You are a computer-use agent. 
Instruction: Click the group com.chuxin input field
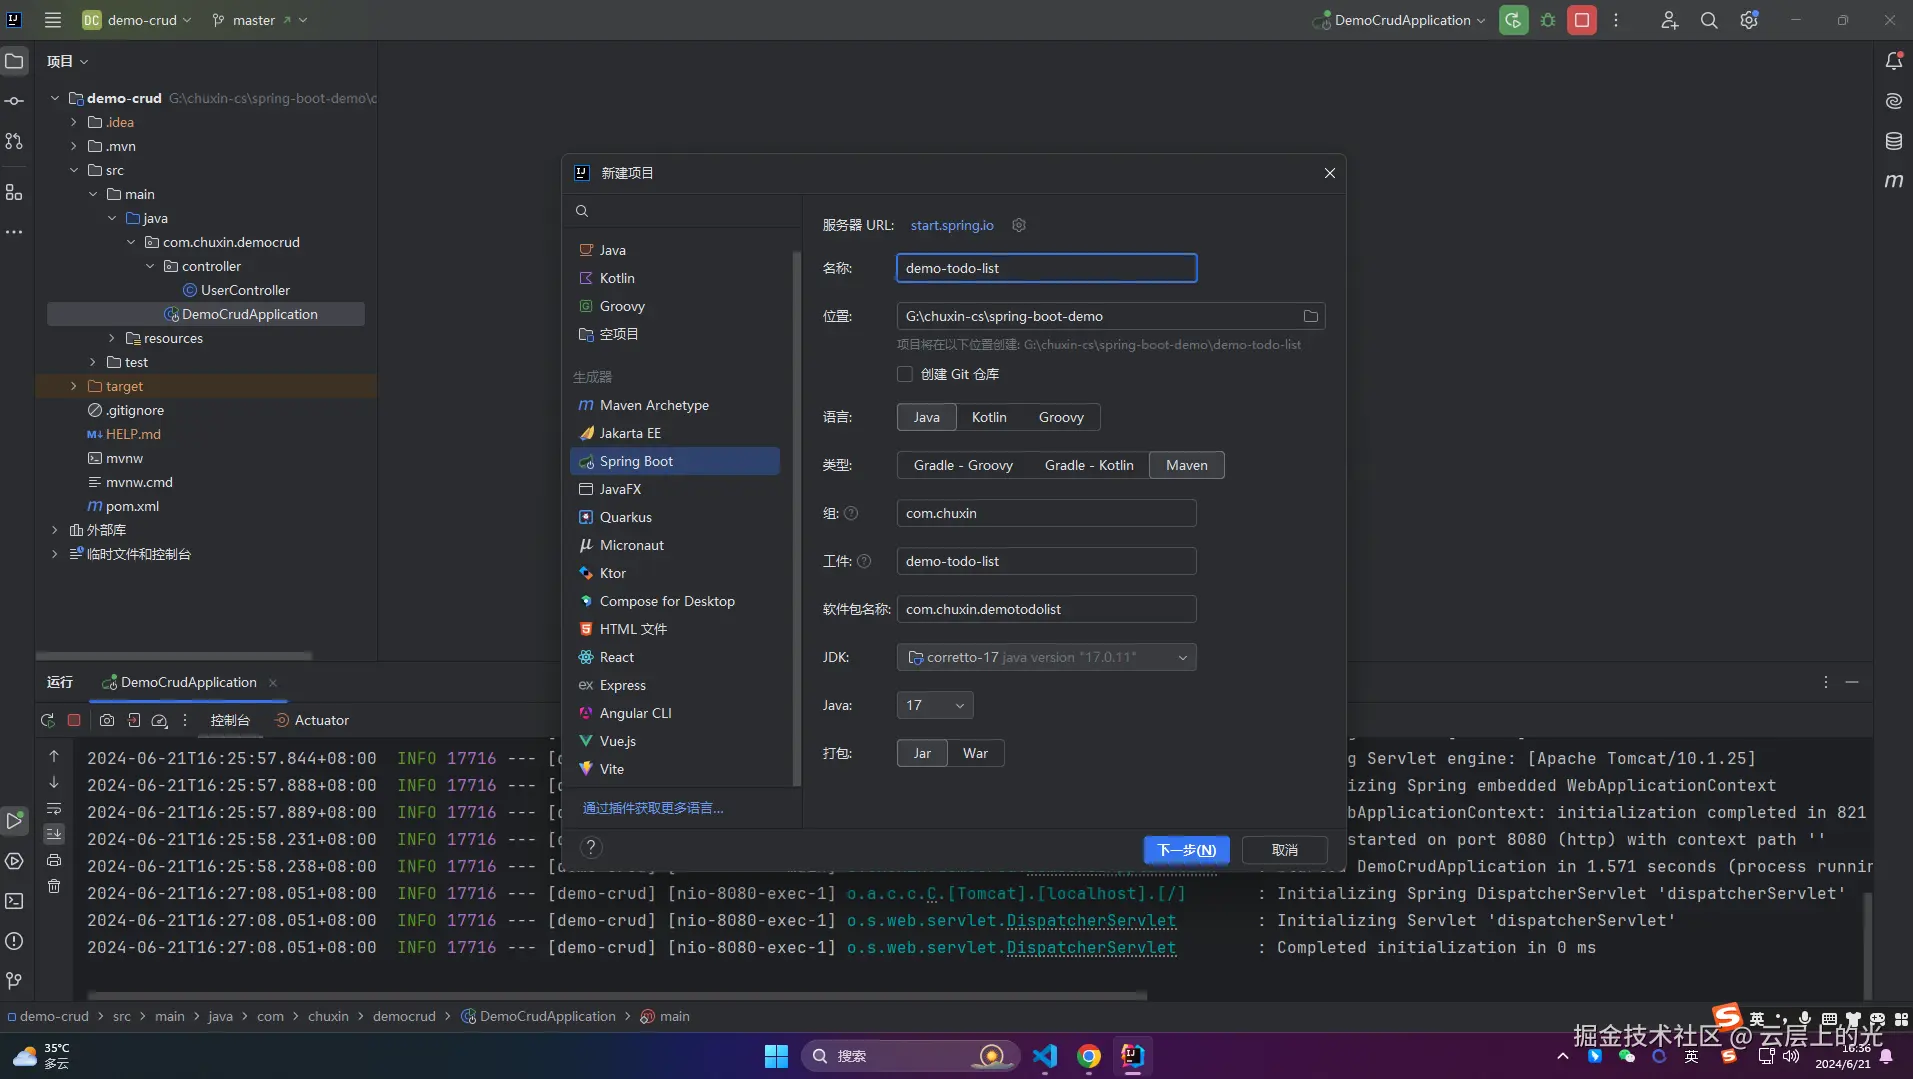tap(1046, 513)
